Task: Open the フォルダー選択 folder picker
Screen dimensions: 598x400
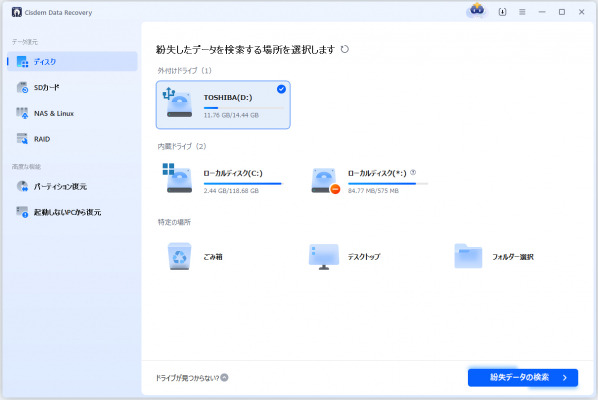Action: coord(494,257)
